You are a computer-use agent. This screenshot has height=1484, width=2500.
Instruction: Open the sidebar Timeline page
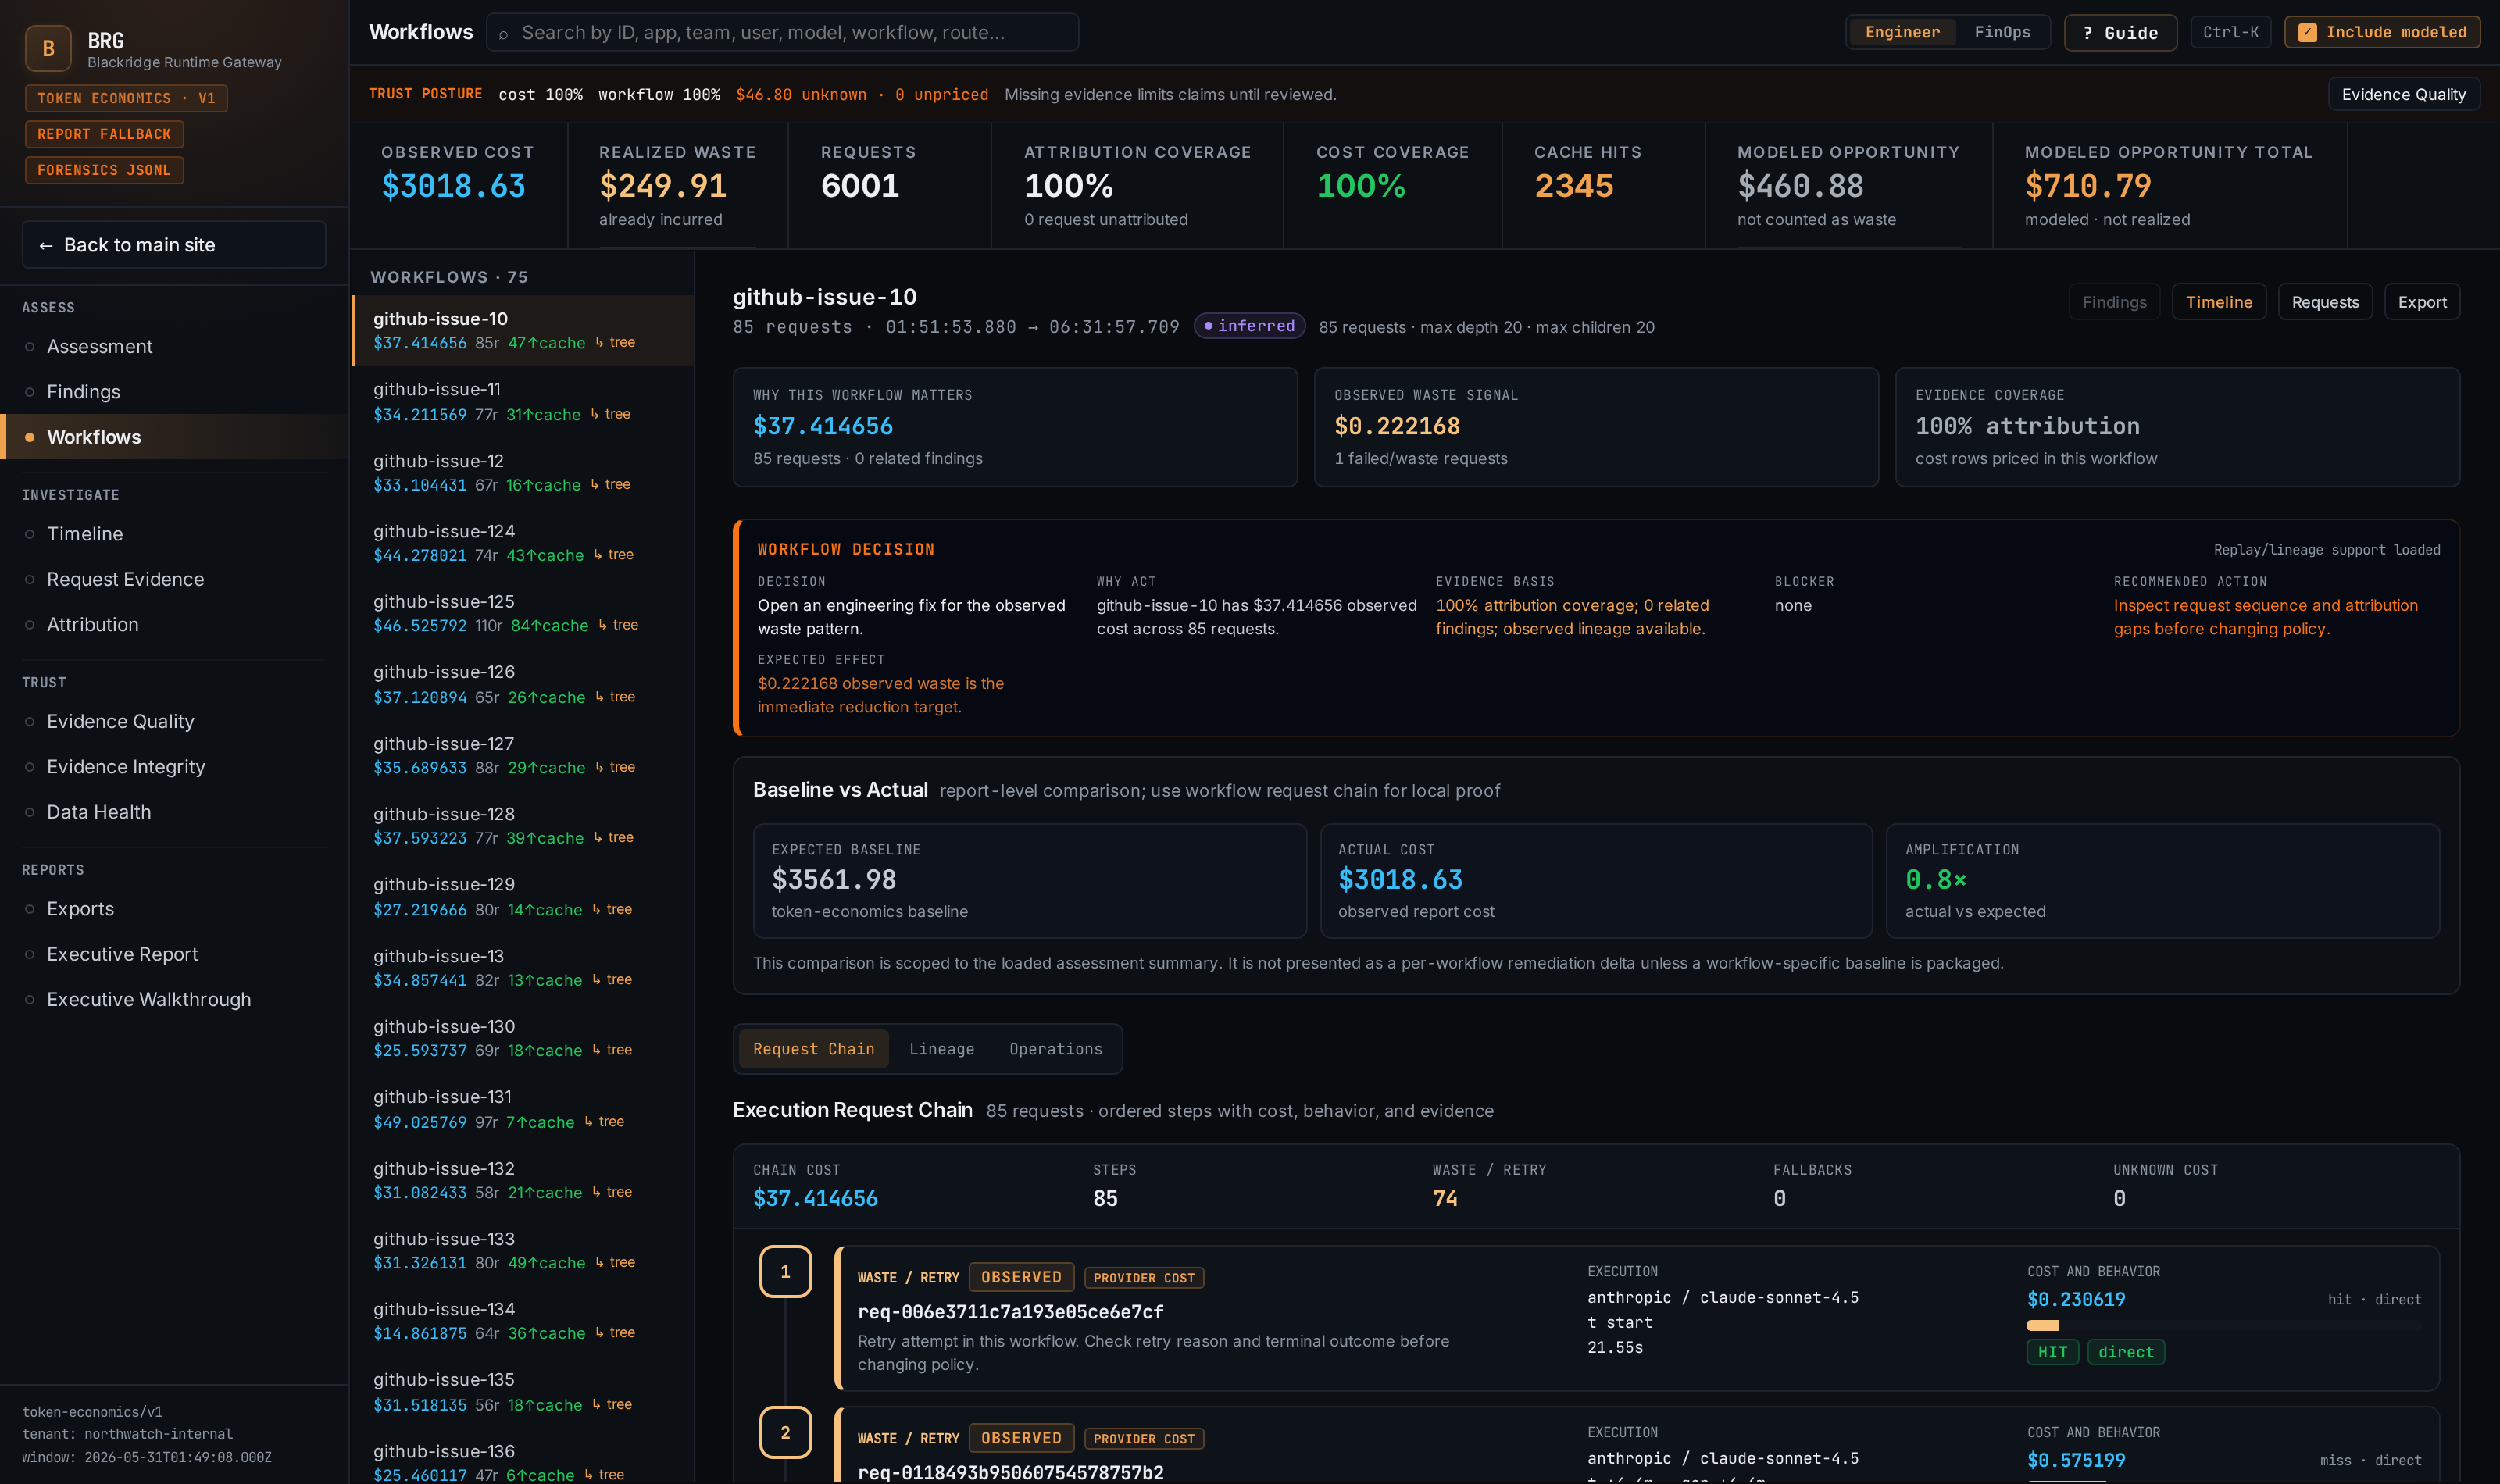(174, 533)
